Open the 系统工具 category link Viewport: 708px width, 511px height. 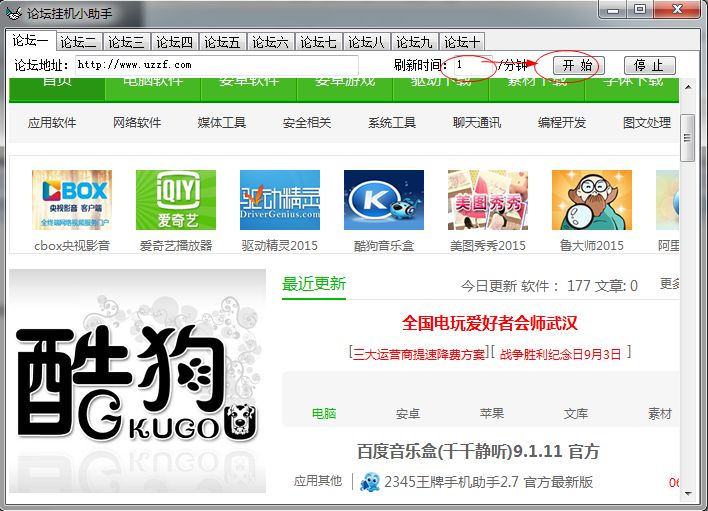[x=392, y=122]
